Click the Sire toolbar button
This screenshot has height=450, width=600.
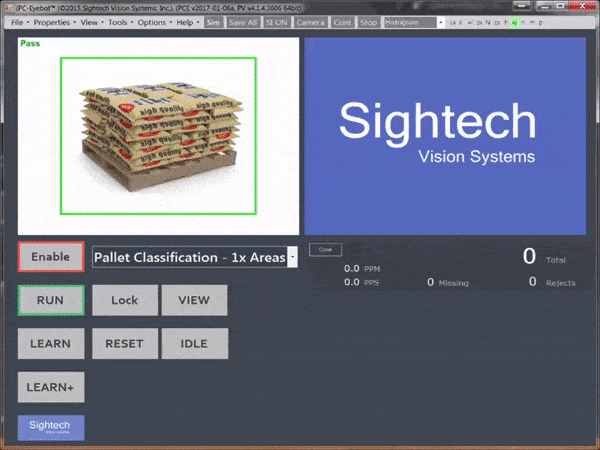coord(213,21)
